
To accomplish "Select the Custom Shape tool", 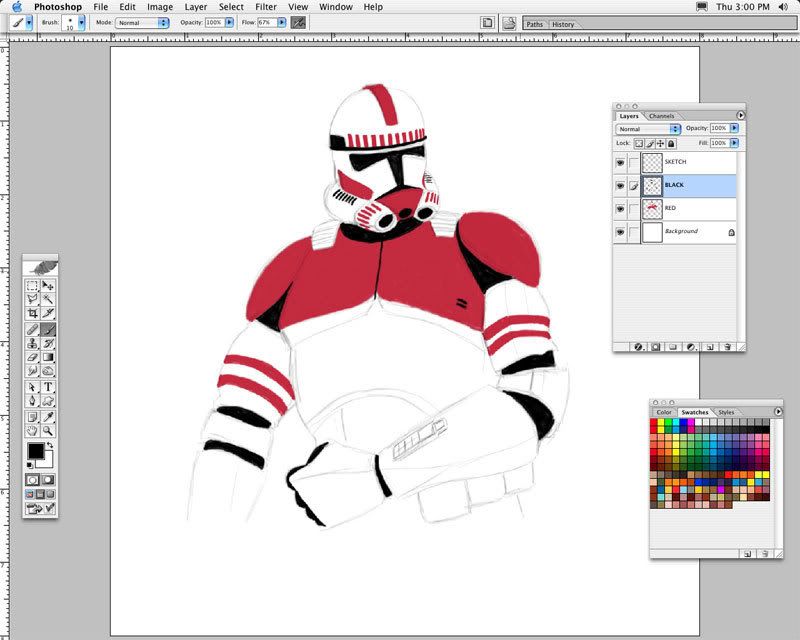I will [48, 401].
